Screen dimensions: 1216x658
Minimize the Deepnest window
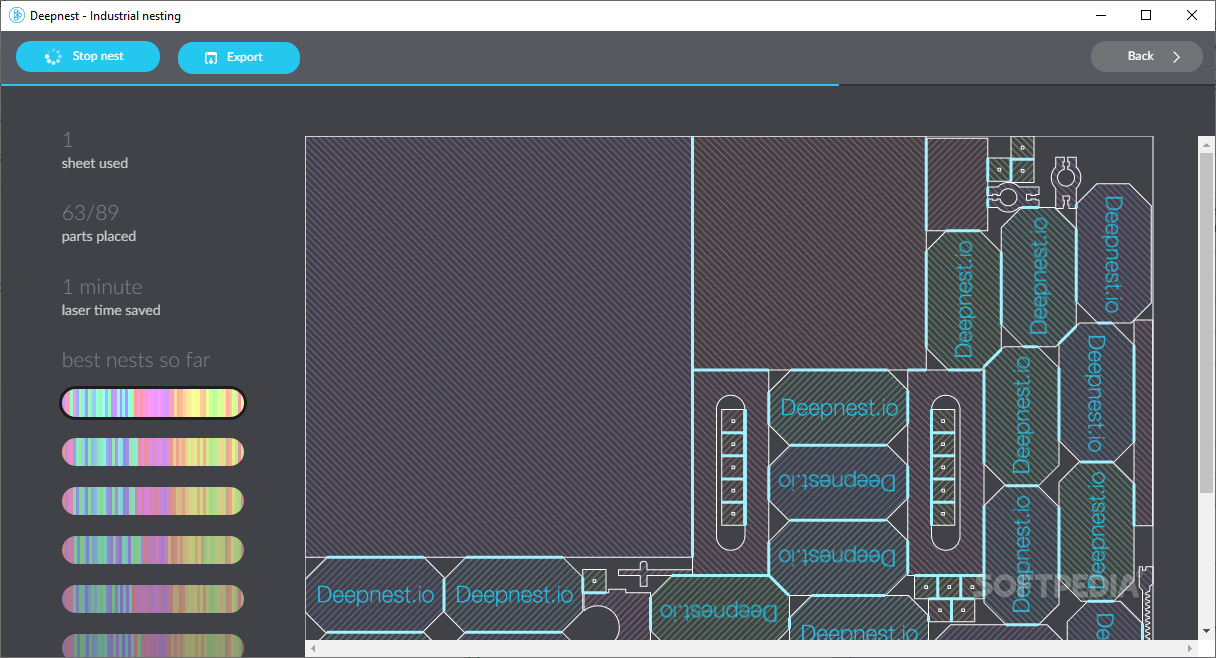(x=1101, y=15)
